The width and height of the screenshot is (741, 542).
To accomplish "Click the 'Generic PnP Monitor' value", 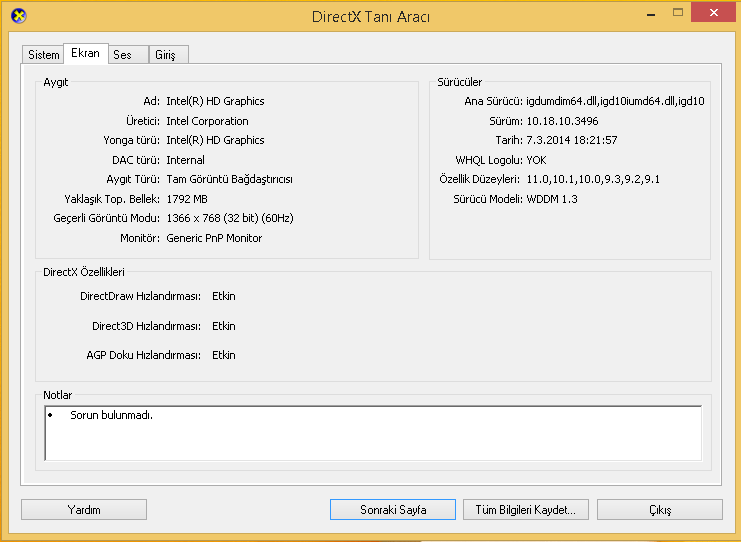I will coord(214,238).
